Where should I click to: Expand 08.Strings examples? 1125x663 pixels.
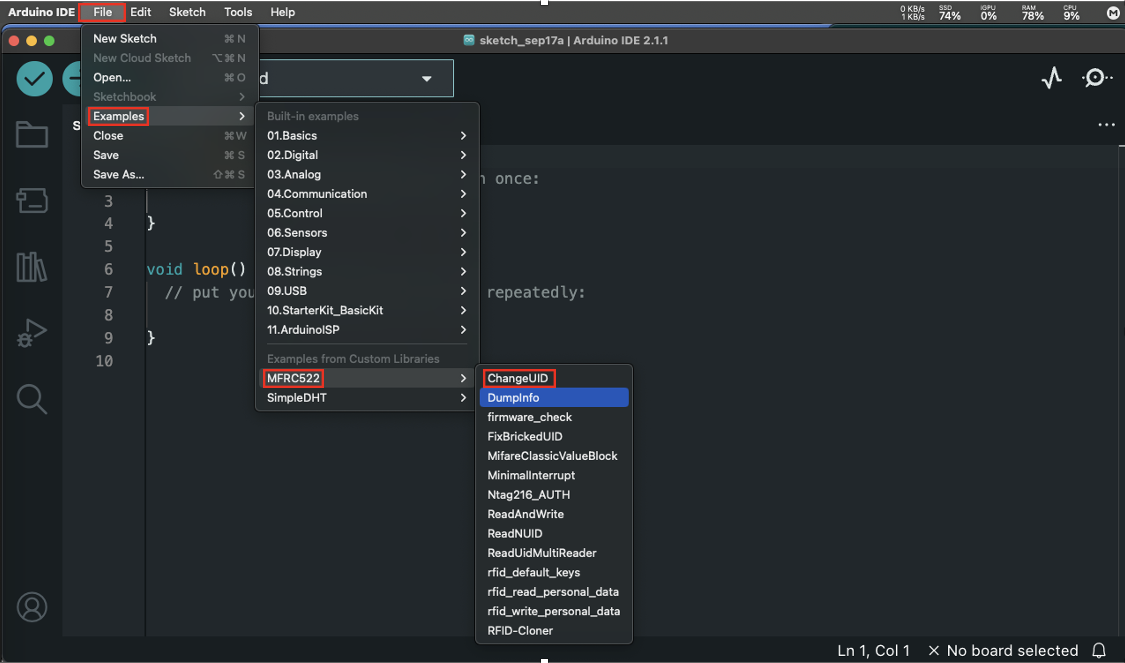(367, 271)
